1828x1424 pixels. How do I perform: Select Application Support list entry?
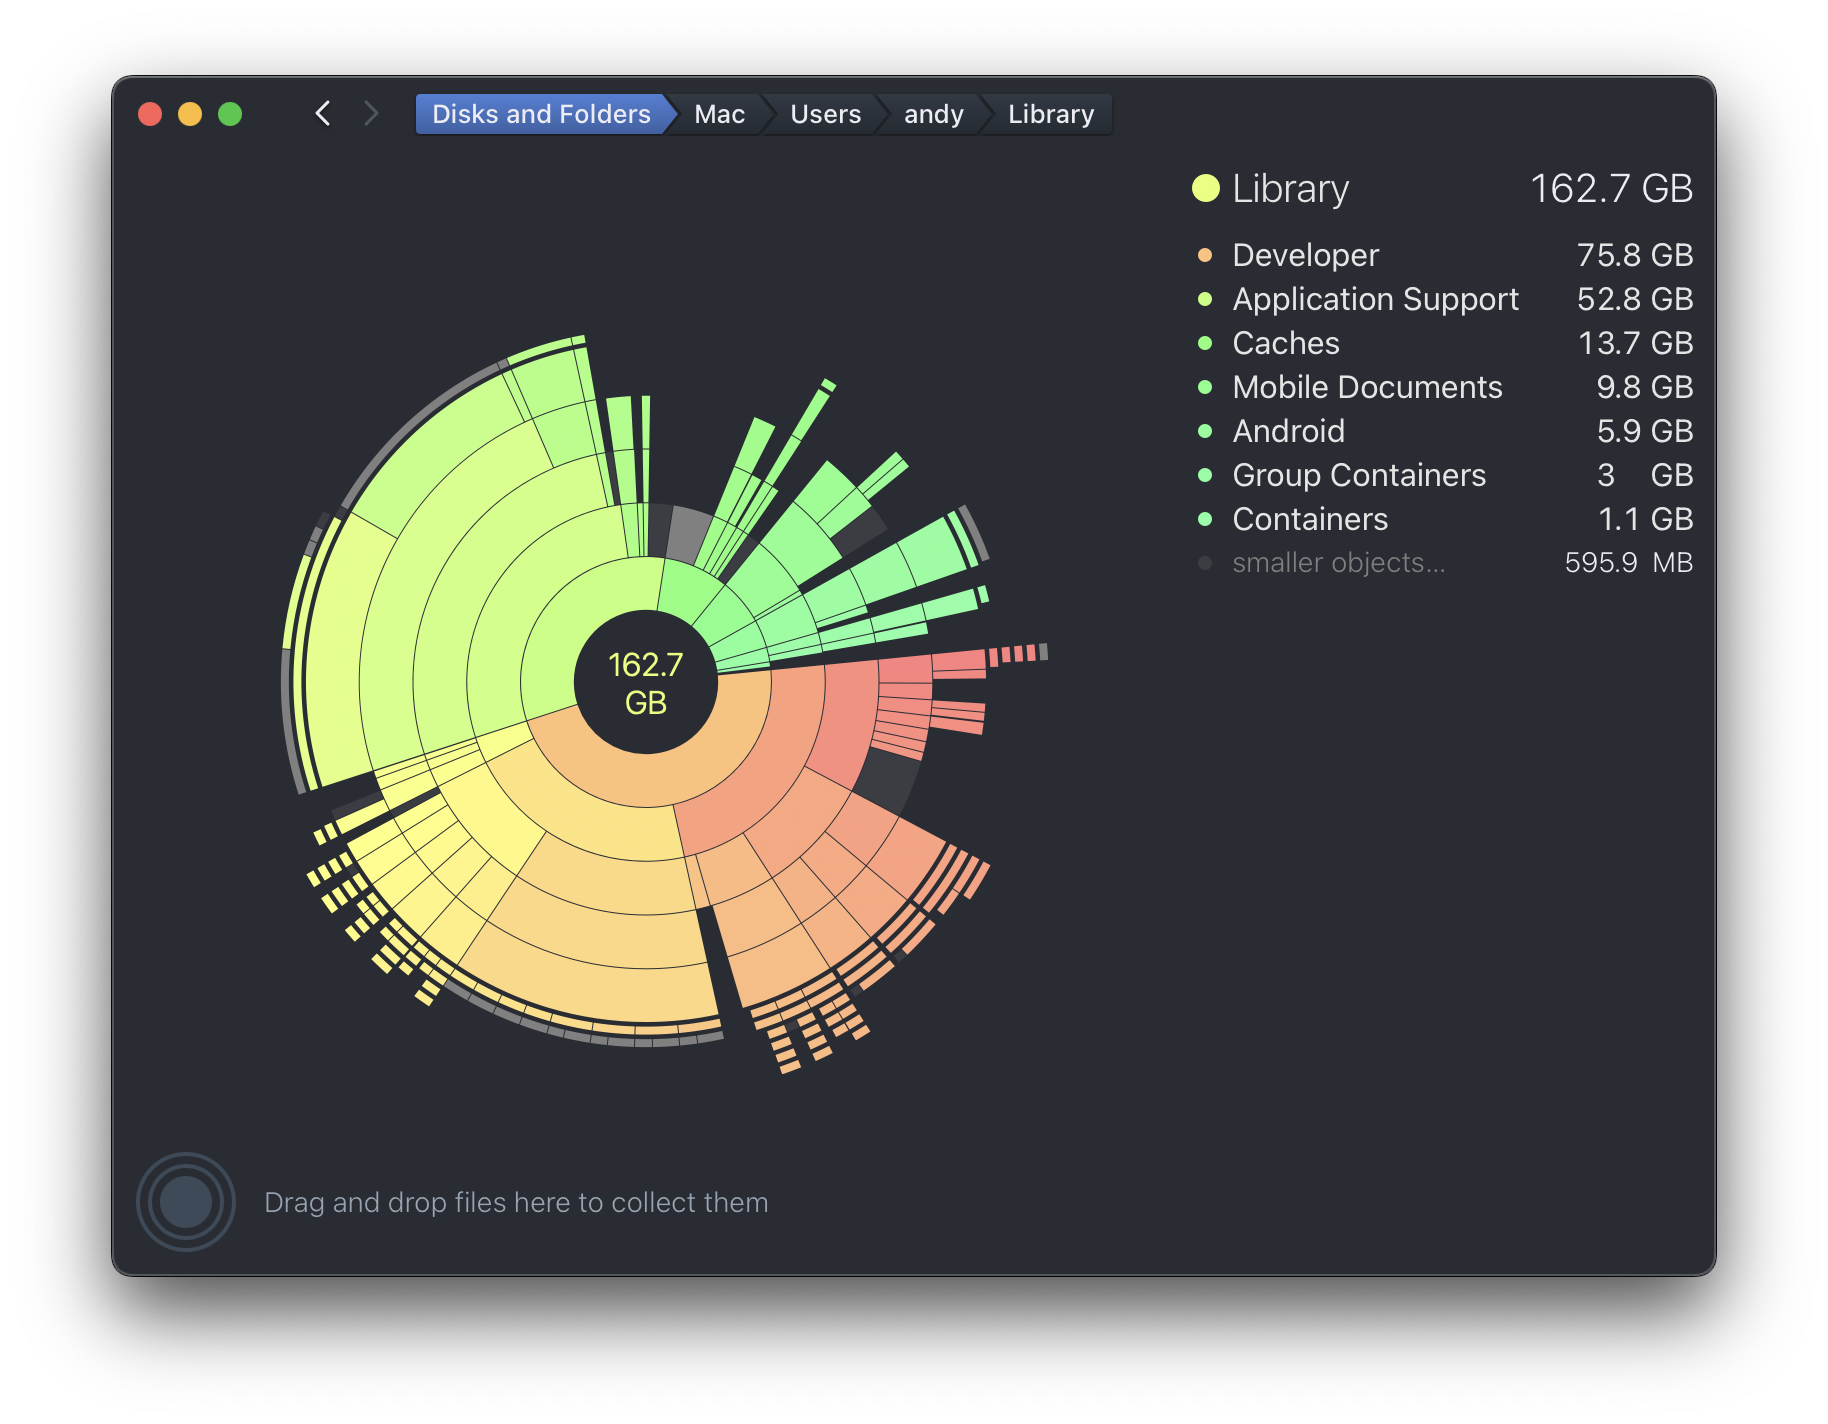(1375, 299)
